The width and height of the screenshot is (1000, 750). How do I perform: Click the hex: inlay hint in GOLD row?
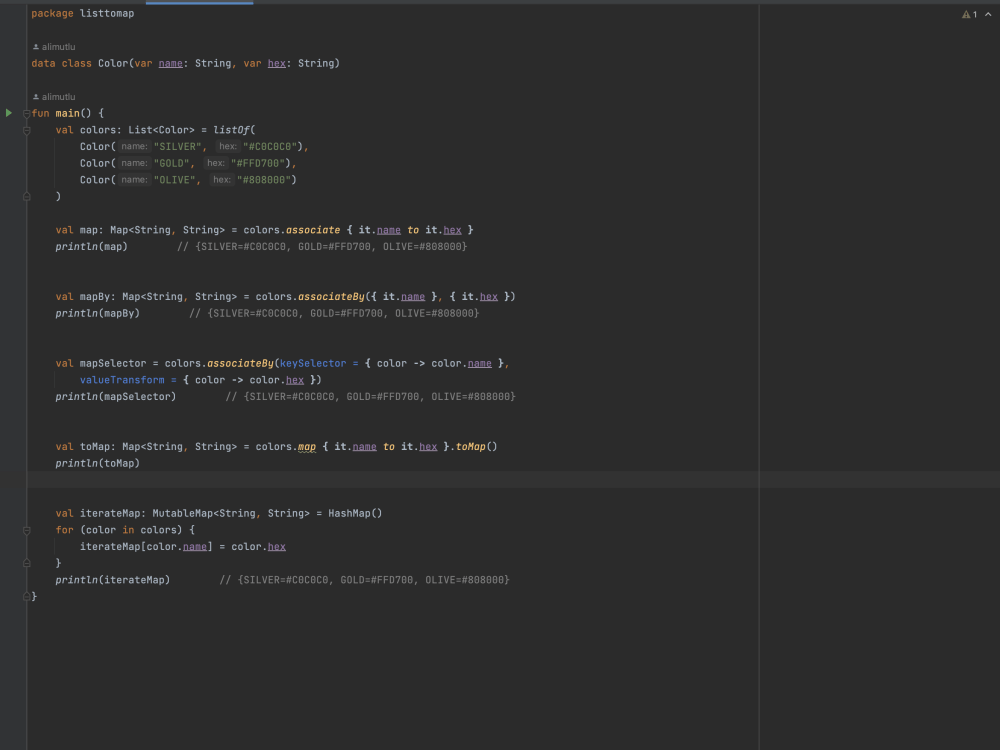pyautogui.click(x=216, y=163)
